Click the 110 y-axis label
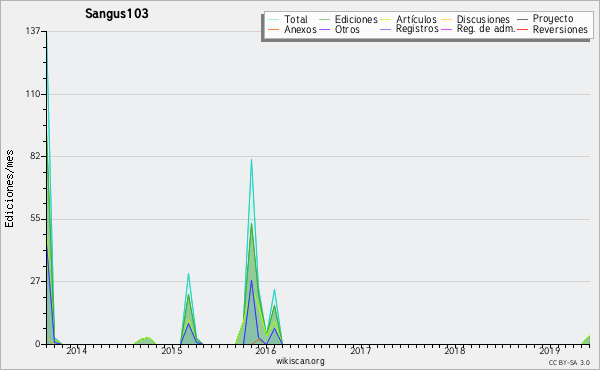Screen dimensions: 600x370 (33, 94)
